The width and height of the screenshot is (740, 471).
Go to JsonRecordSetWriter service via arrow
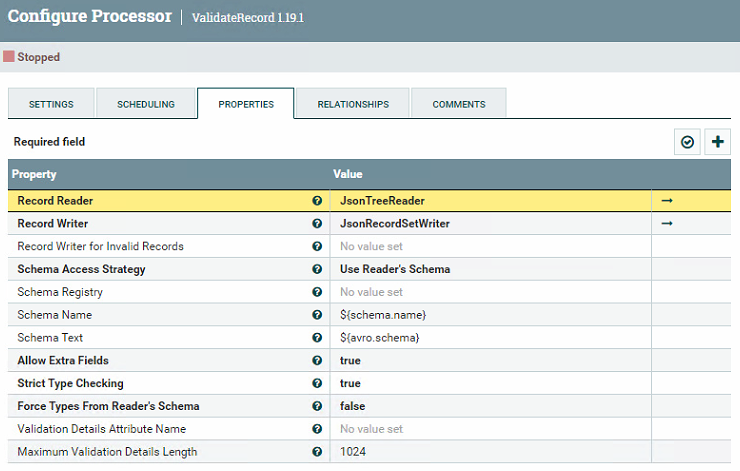(667, 224)
